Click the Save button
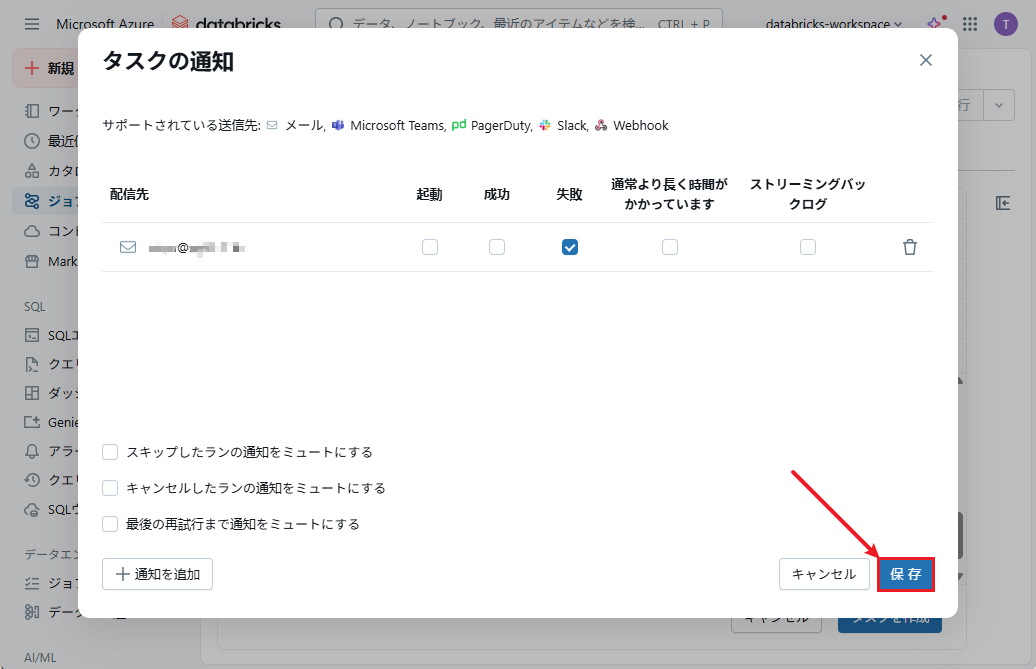Image resolution: width=1036 pixels, height=669 pixels. (x=905, y=574)
